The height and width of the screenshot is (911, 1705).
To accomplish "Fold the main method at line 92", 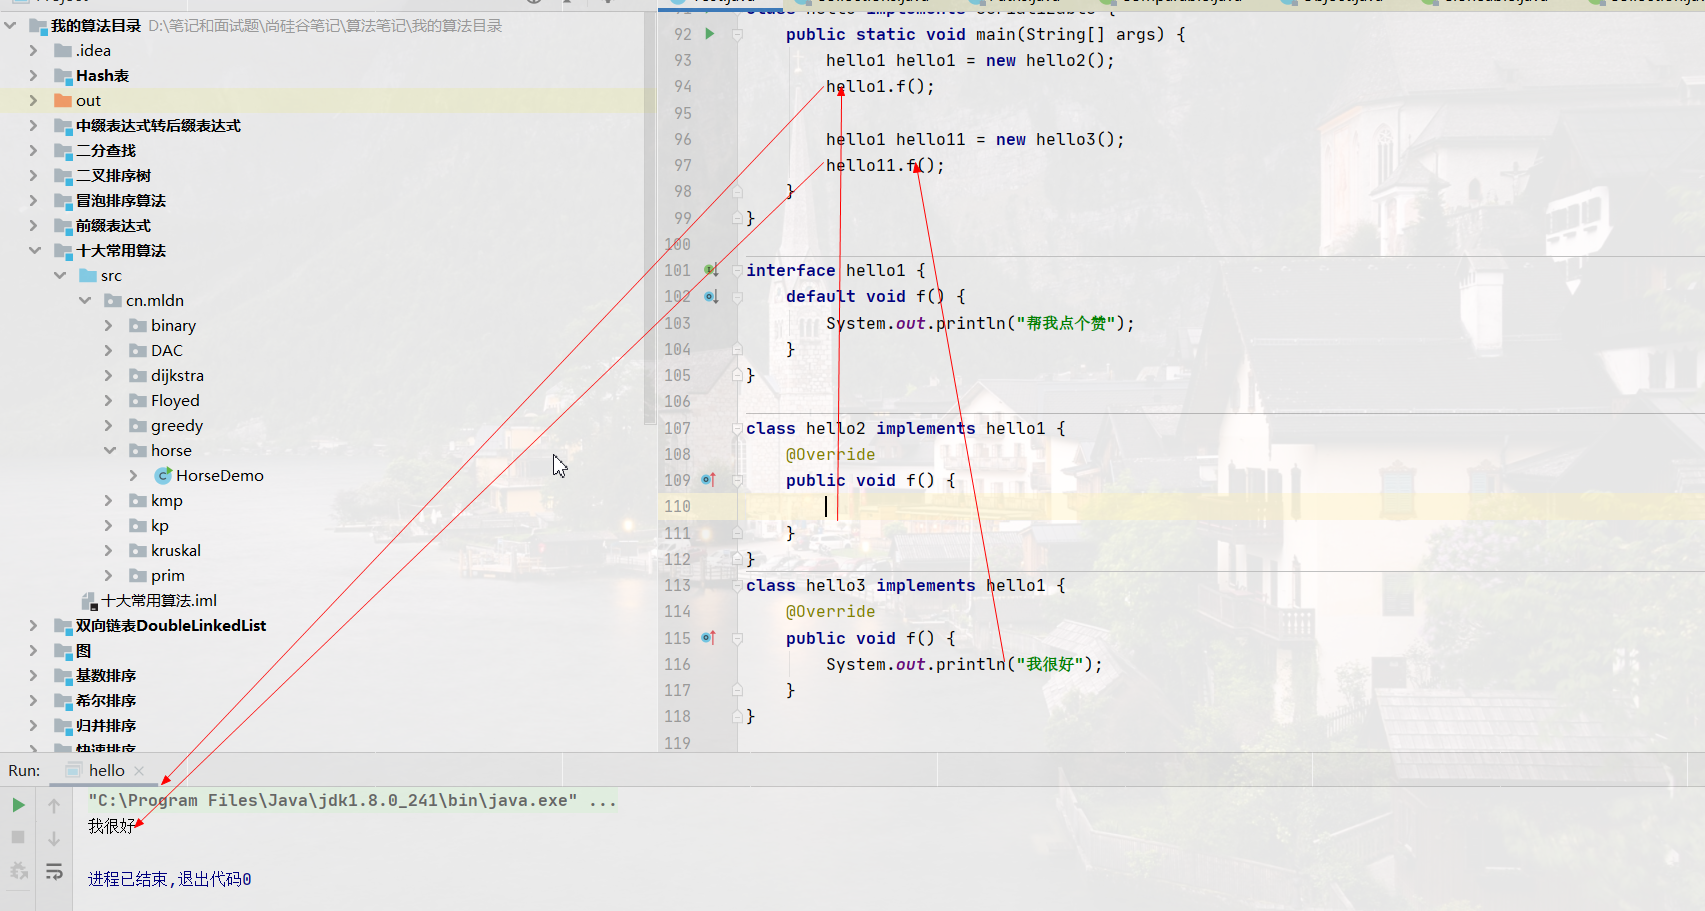I will [737, 34].
